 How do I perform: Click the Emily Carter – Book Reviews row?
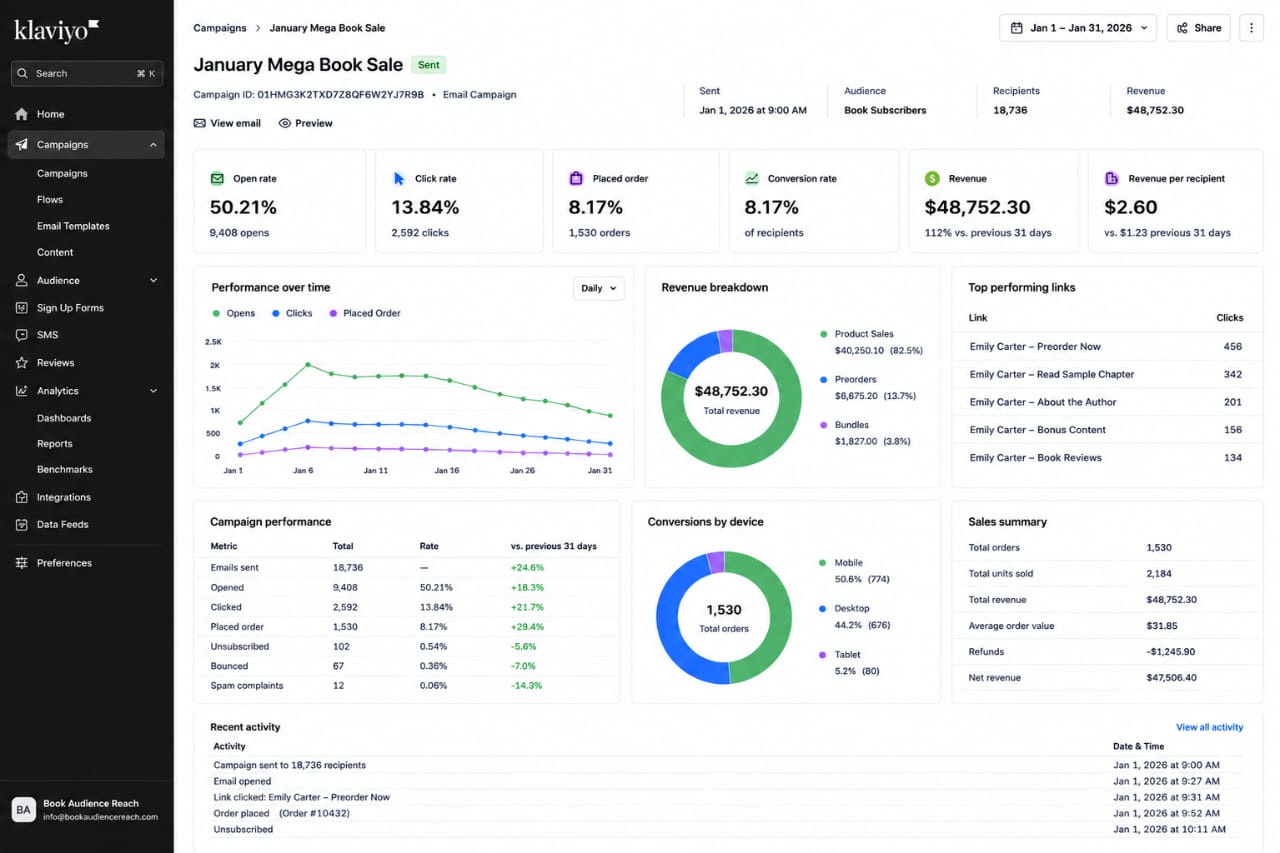(x=1106, y=458)
